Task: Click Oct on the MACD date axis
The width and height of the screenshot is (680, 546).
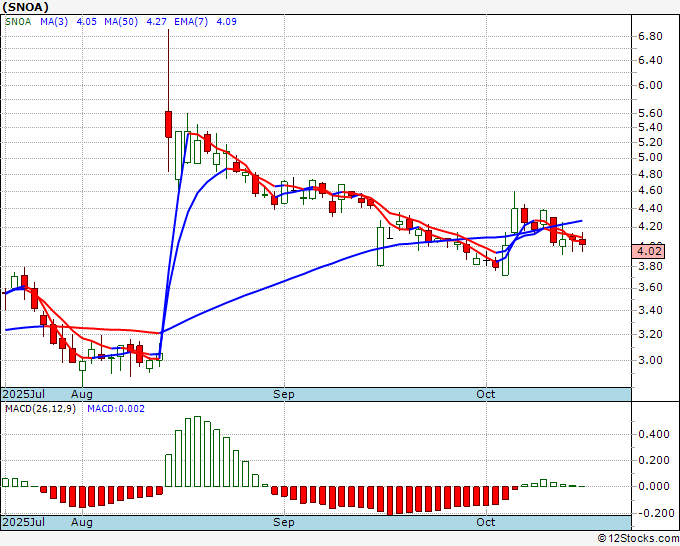Action: click(x=486, y=522)
